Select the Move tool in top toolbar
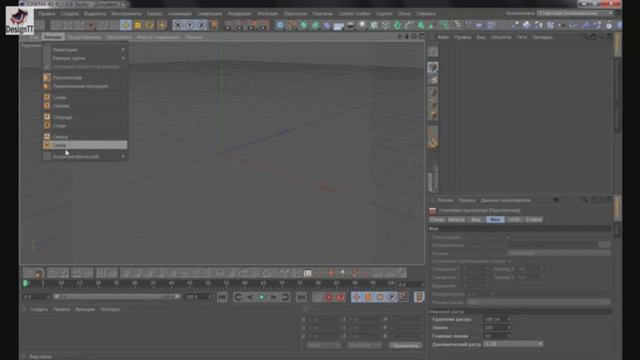The height and width of the screenshot is (360, 640). 126,25
